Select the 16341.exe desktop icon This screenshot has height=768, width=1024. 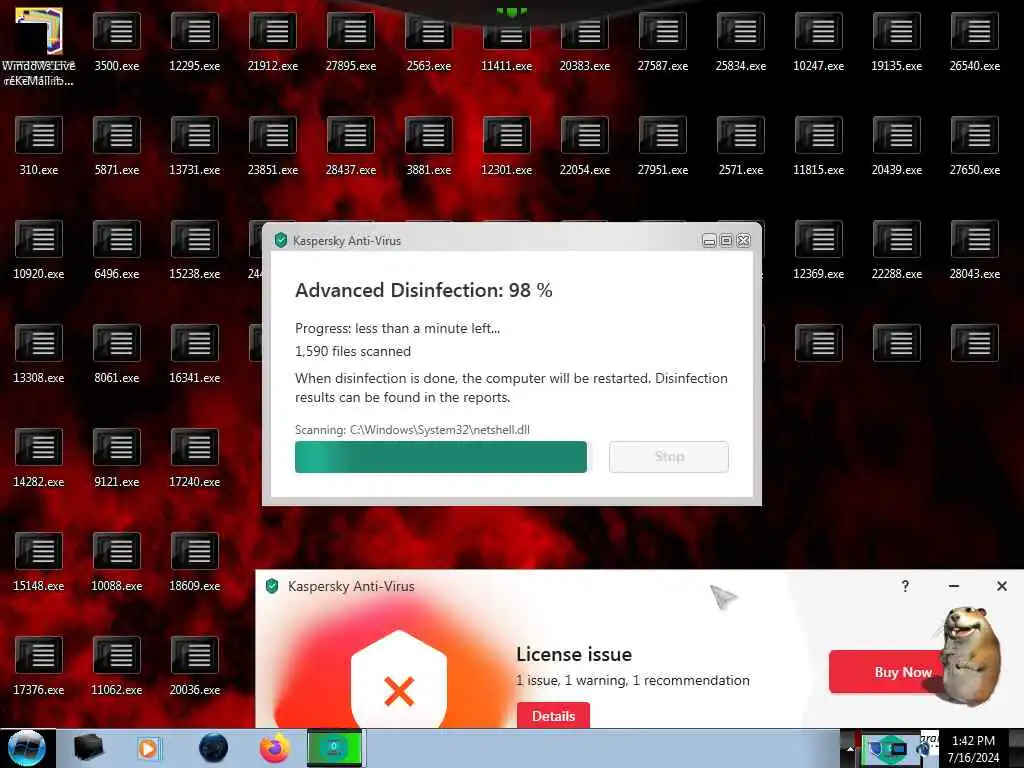195,343
